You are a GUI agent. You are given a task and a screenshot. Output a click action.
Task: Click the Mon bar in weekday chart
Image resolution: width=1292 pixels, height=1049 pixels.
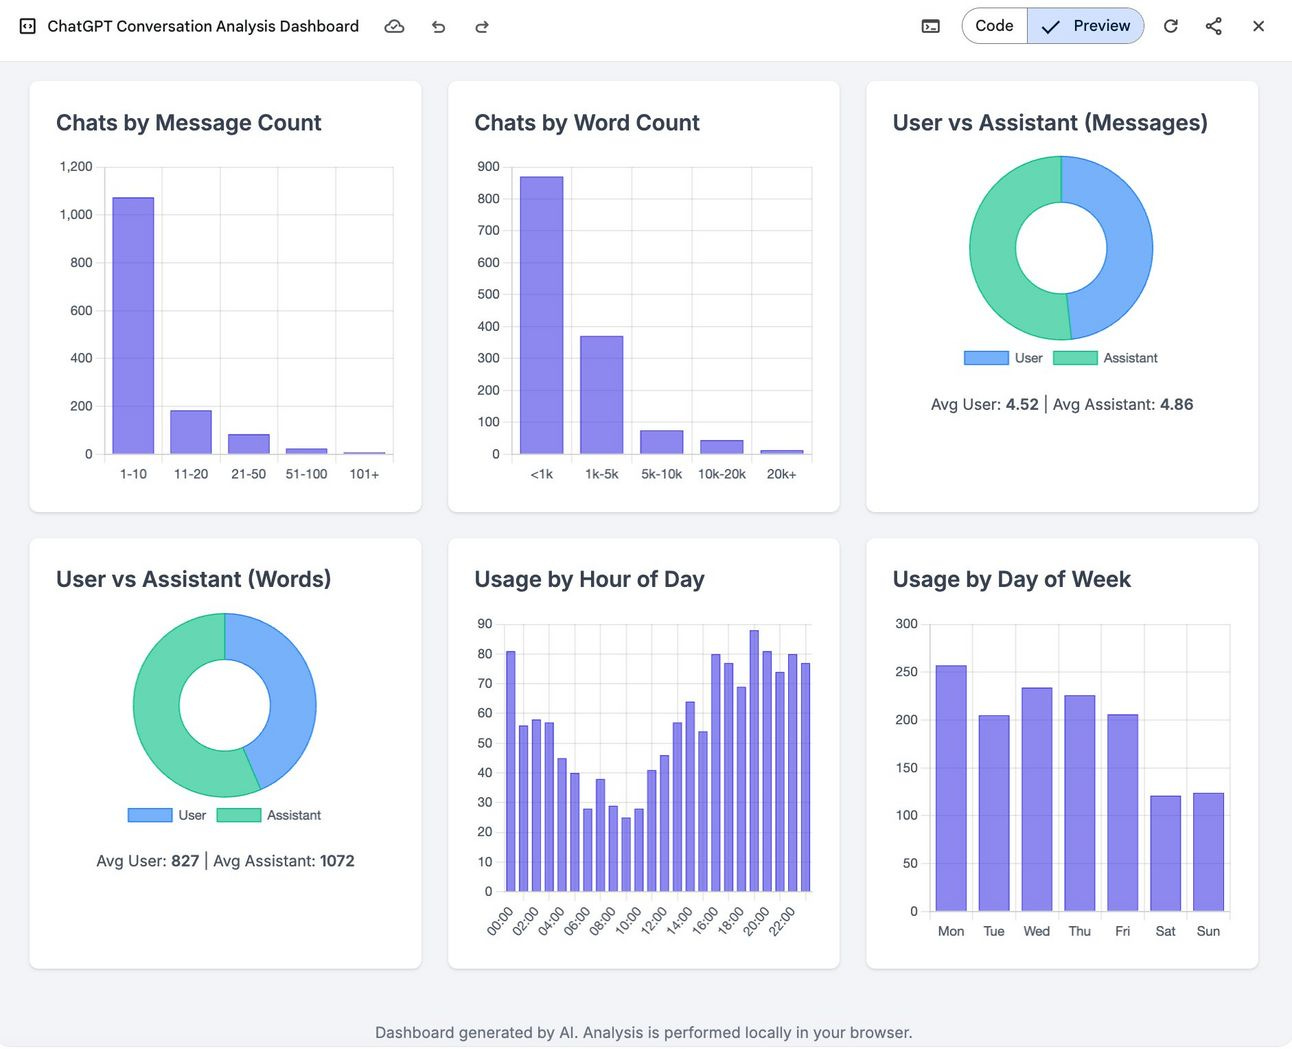coord(951,788)
